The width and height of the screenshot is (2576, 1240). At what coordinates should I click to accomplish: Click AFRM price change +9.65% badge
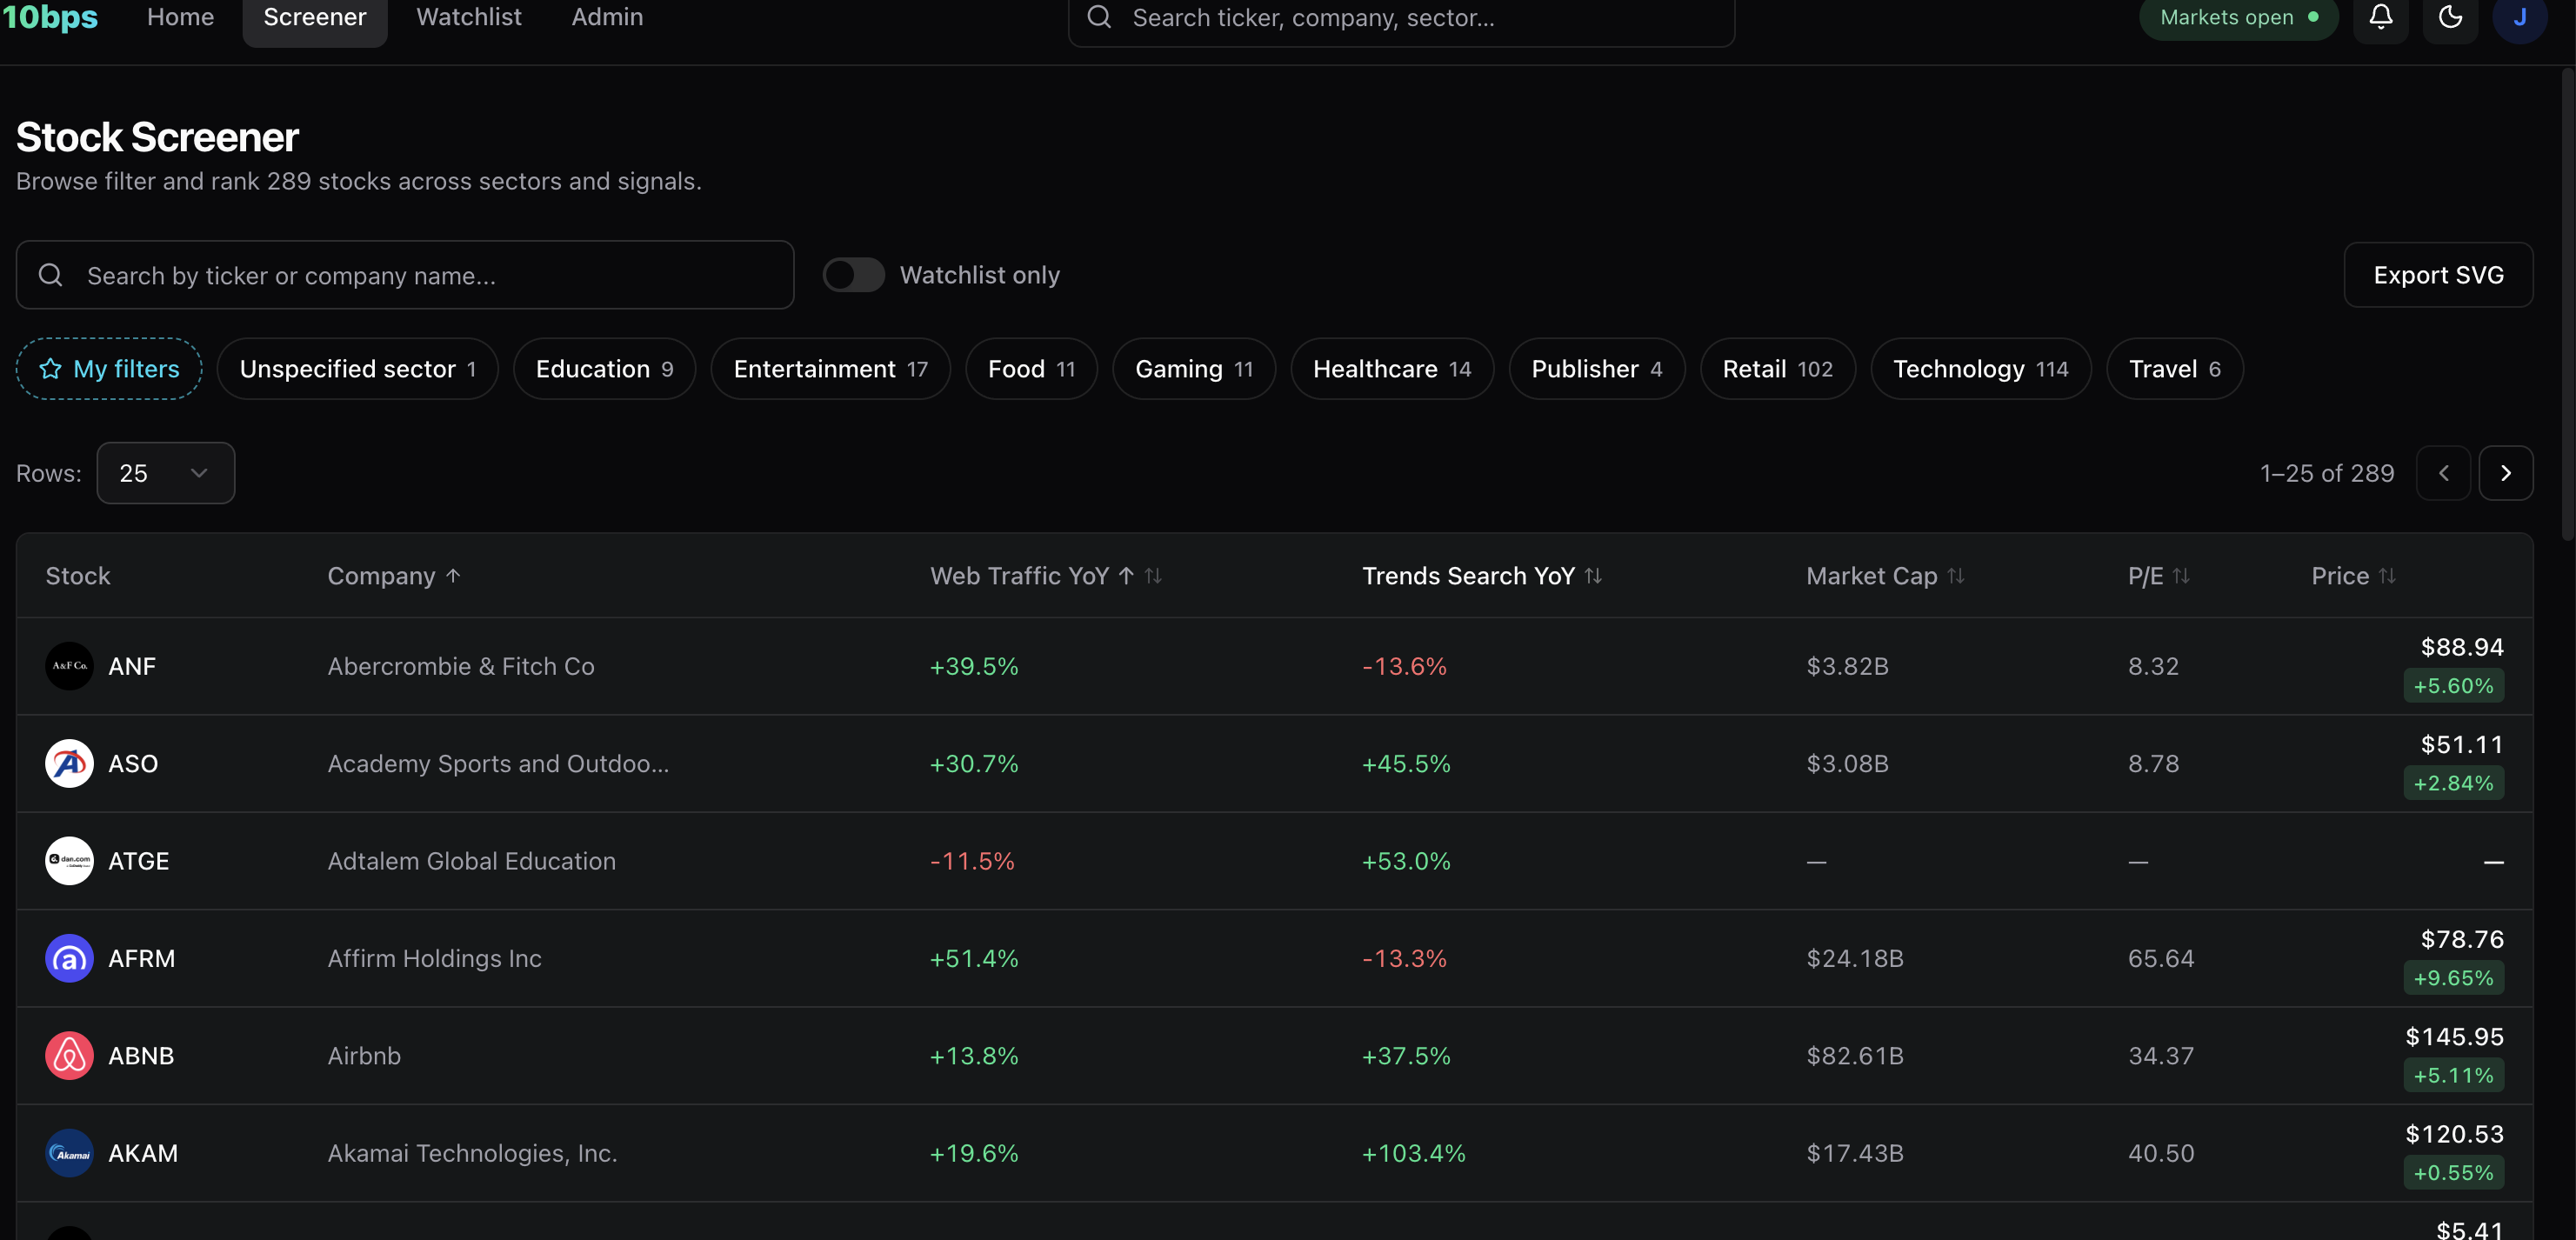coord(2453,978)
